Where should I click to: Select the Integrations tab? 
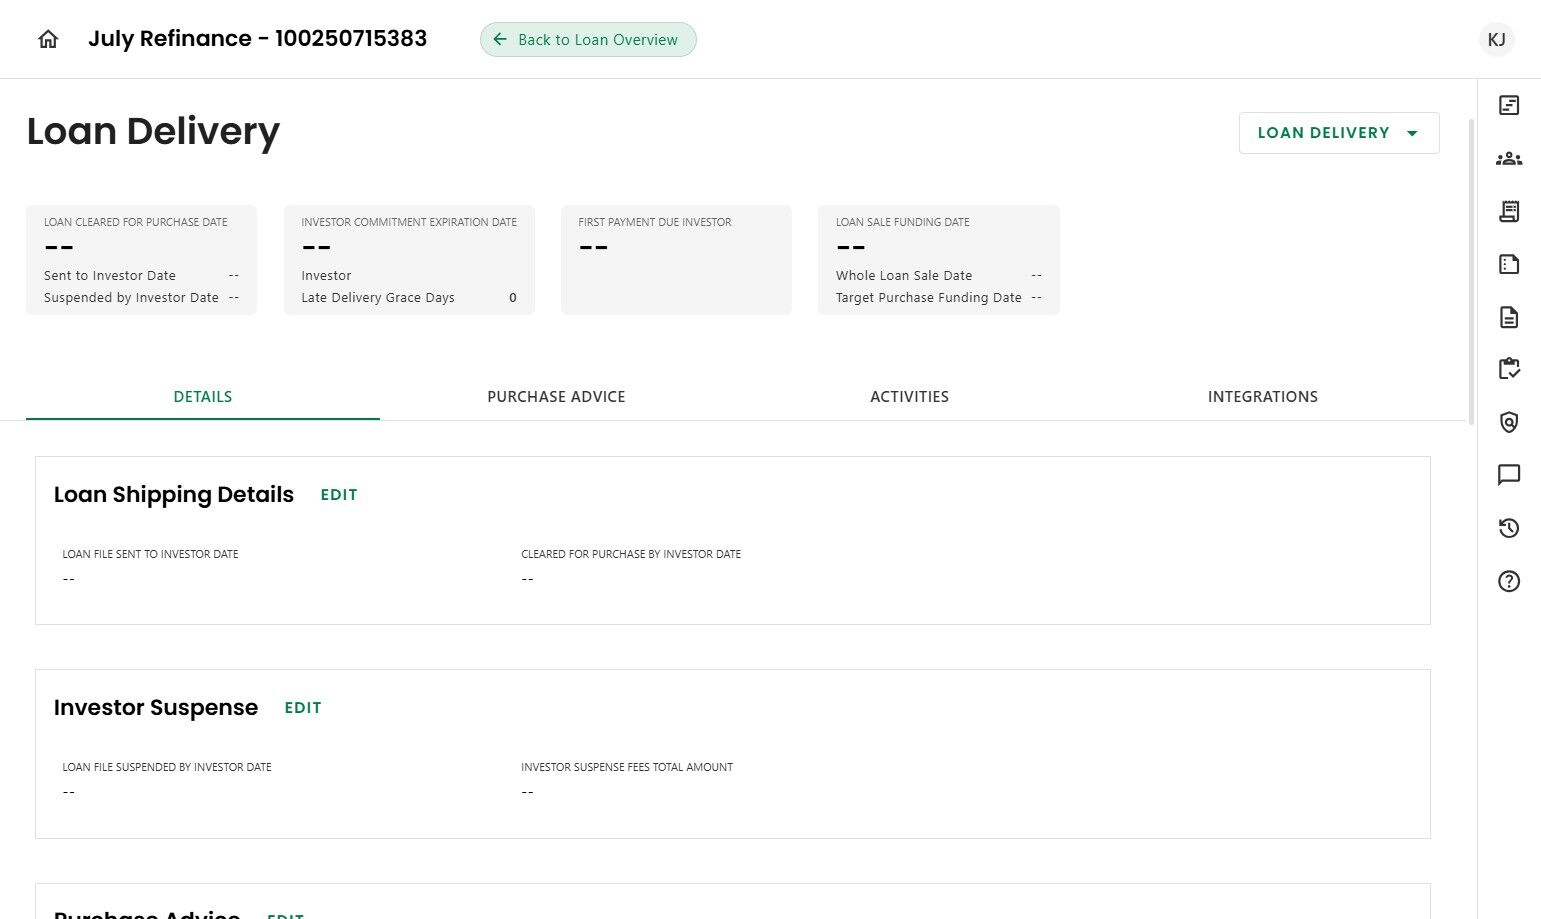pyautogui.click(x=1262, y=397)
